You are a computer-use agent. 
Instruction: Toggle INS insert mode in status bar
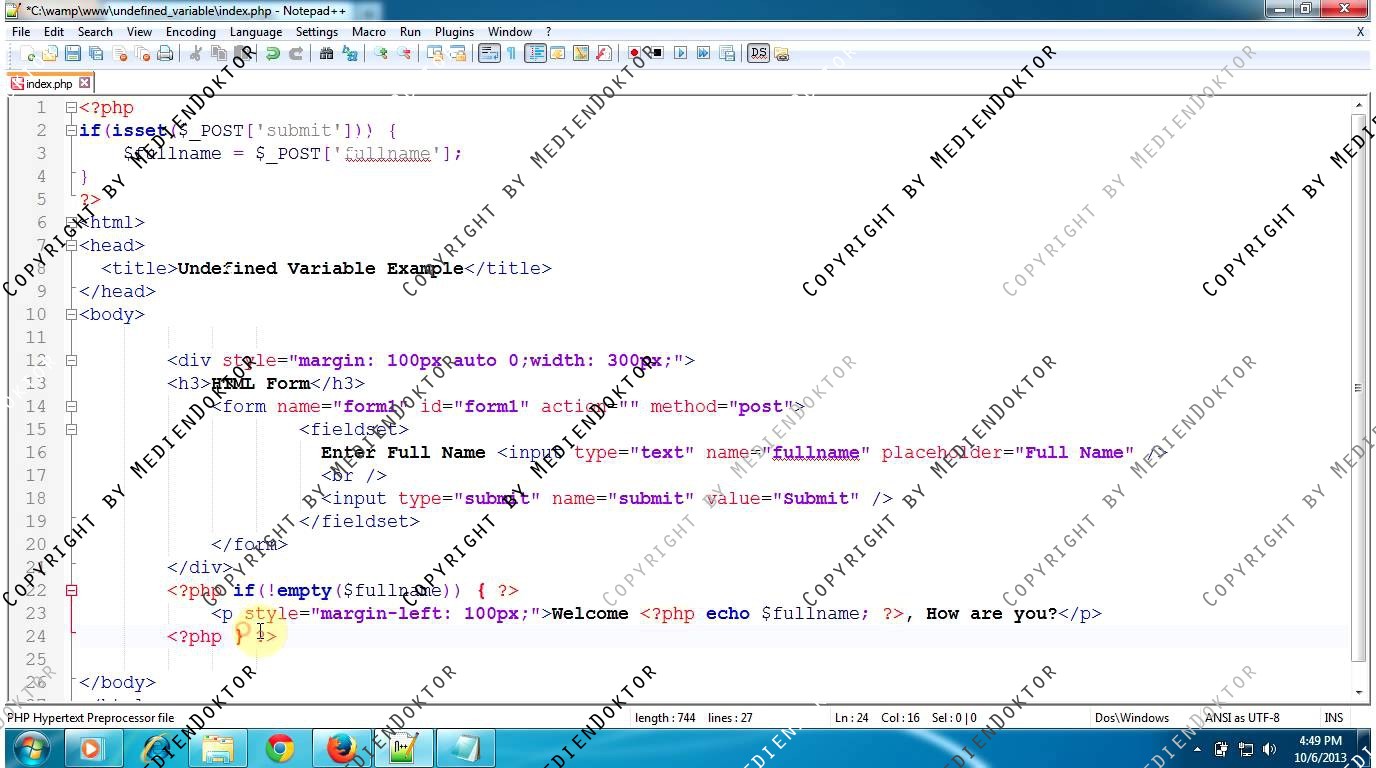pyautogui.click(x=1333, y=717)
